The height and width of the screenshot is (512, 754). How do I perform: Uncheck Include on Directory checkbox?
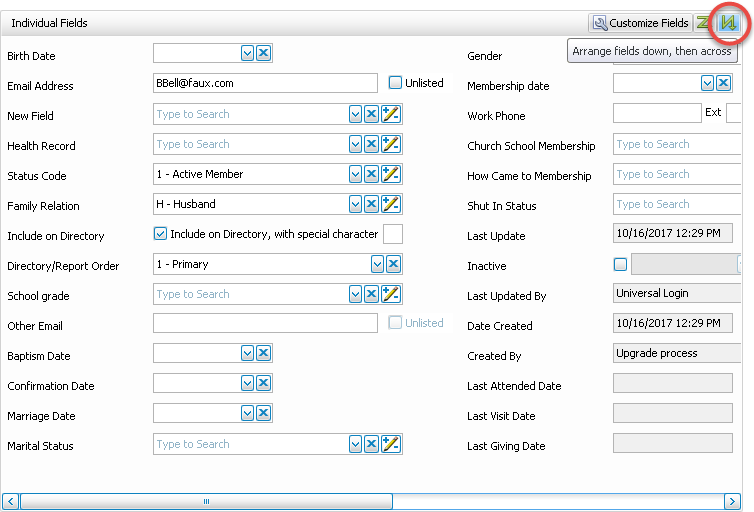(160, 234)
